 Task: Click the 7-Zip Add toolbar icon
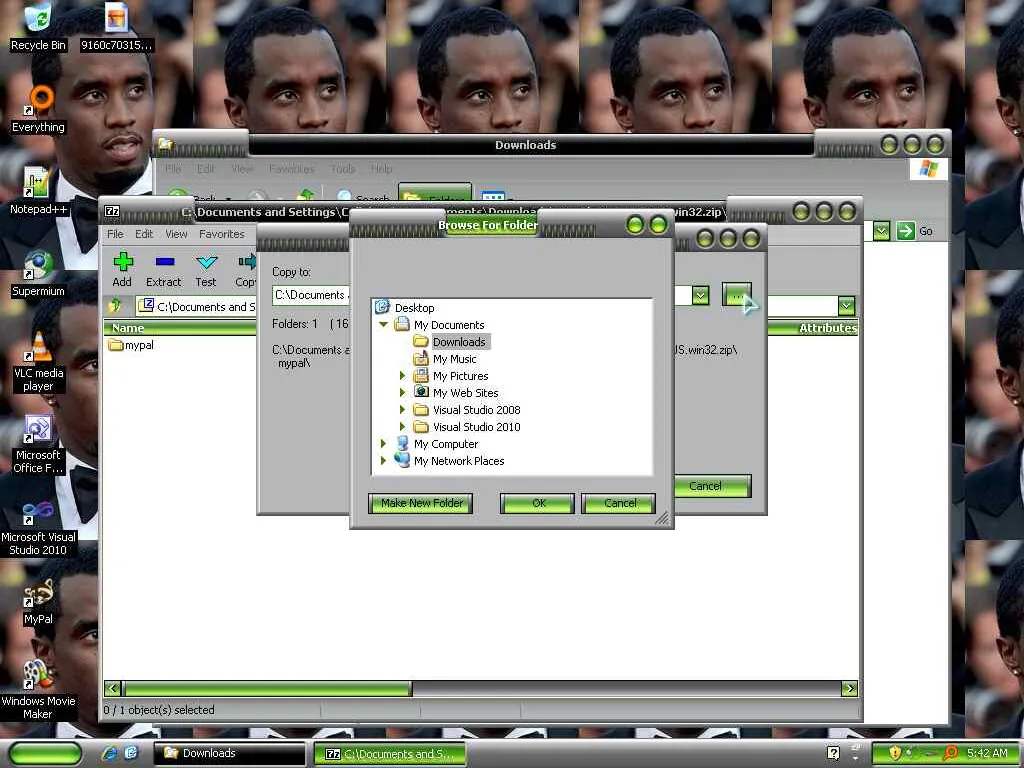pyautogui.click(x=122, y=270)
